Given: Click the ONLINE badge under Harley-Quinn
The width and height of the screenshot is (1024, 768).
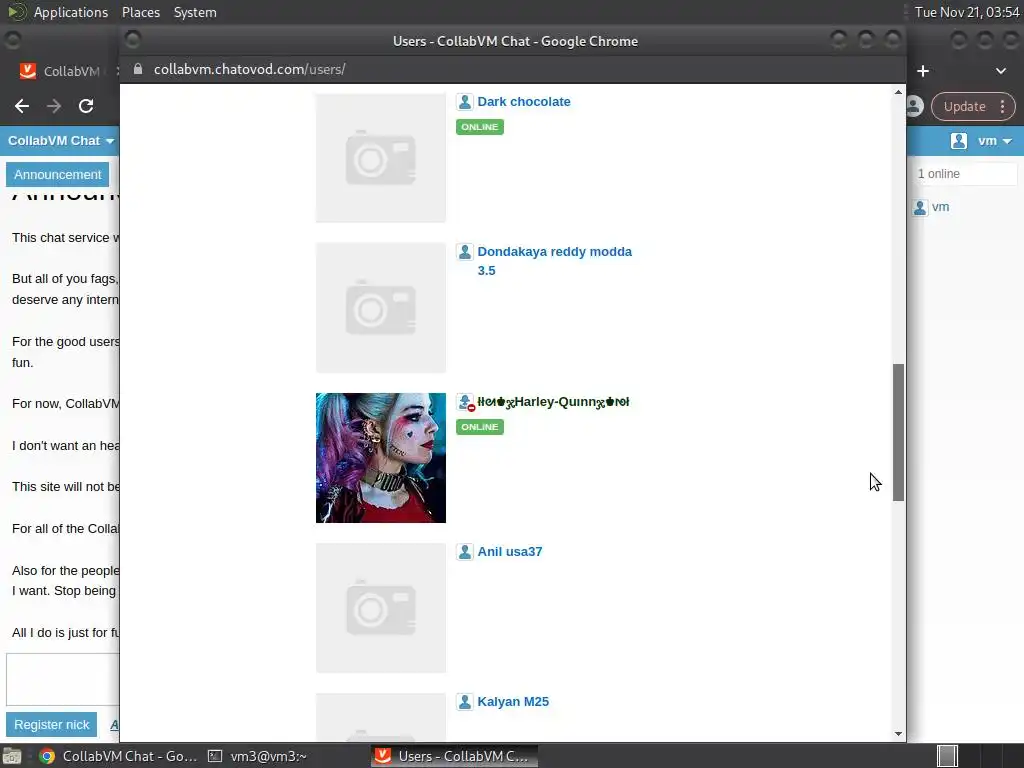Looking at the screenshot, I should pyautogui.click(x=480, y=427).
